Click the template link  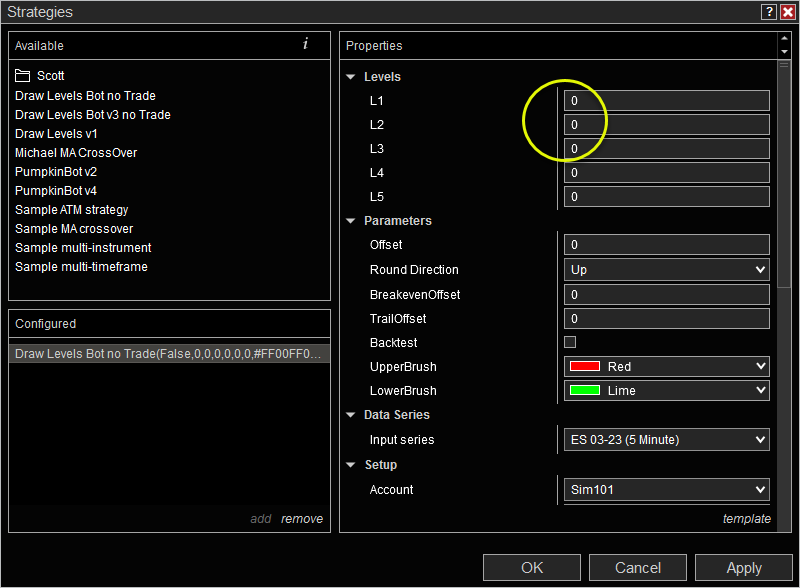(x=746, y=519)
